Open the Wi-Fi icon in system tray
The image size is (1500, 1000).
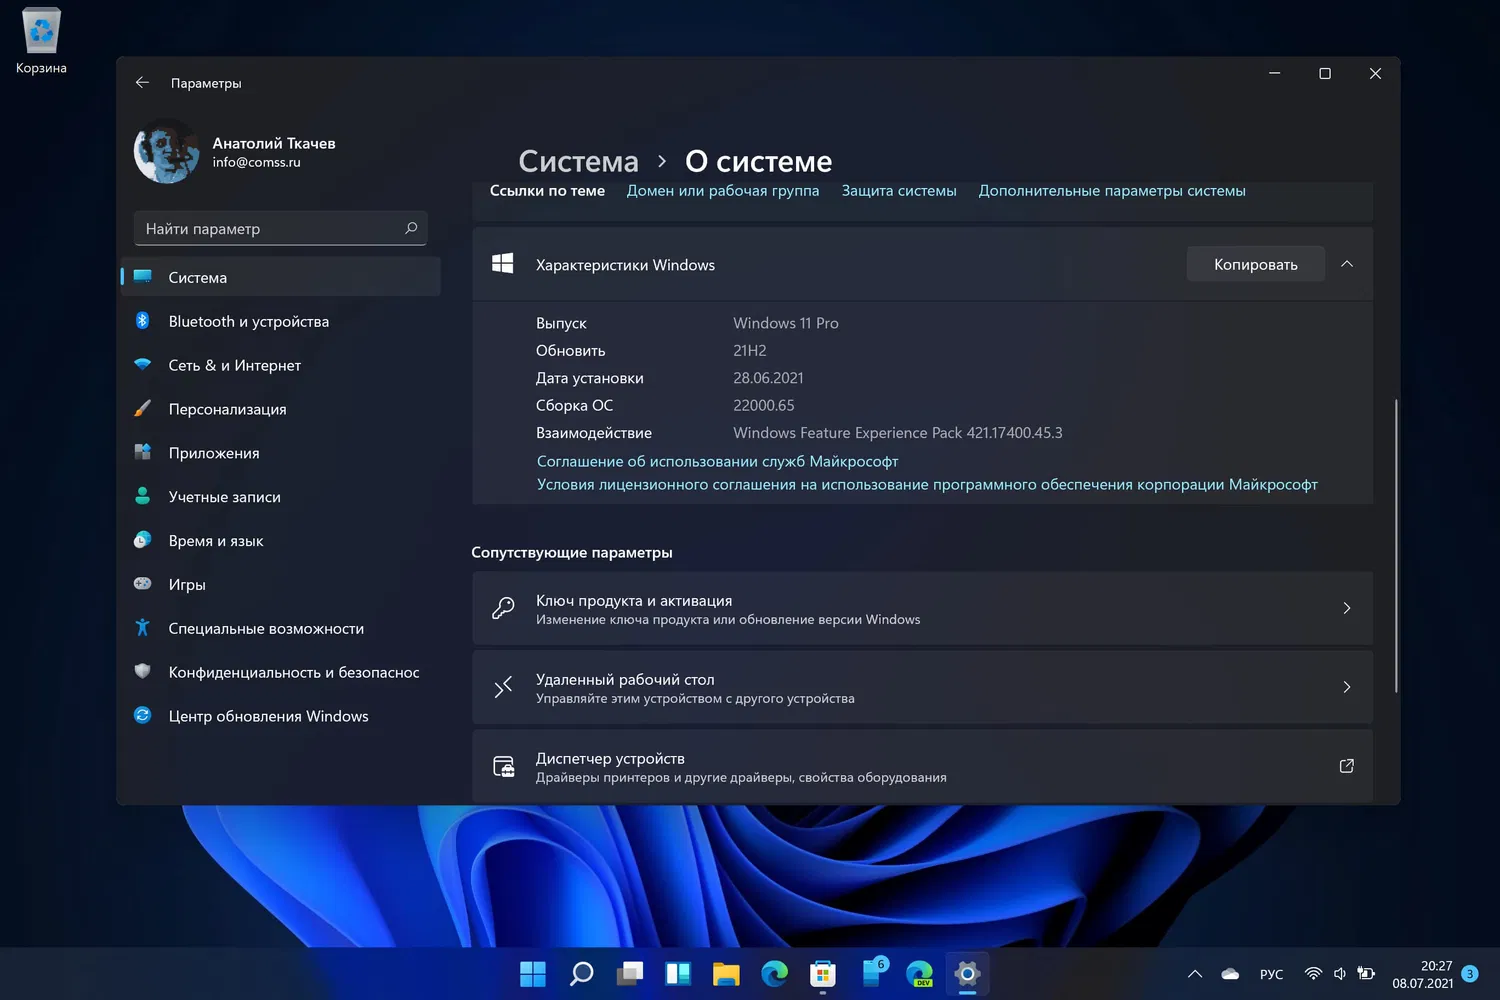point(1312,973)
